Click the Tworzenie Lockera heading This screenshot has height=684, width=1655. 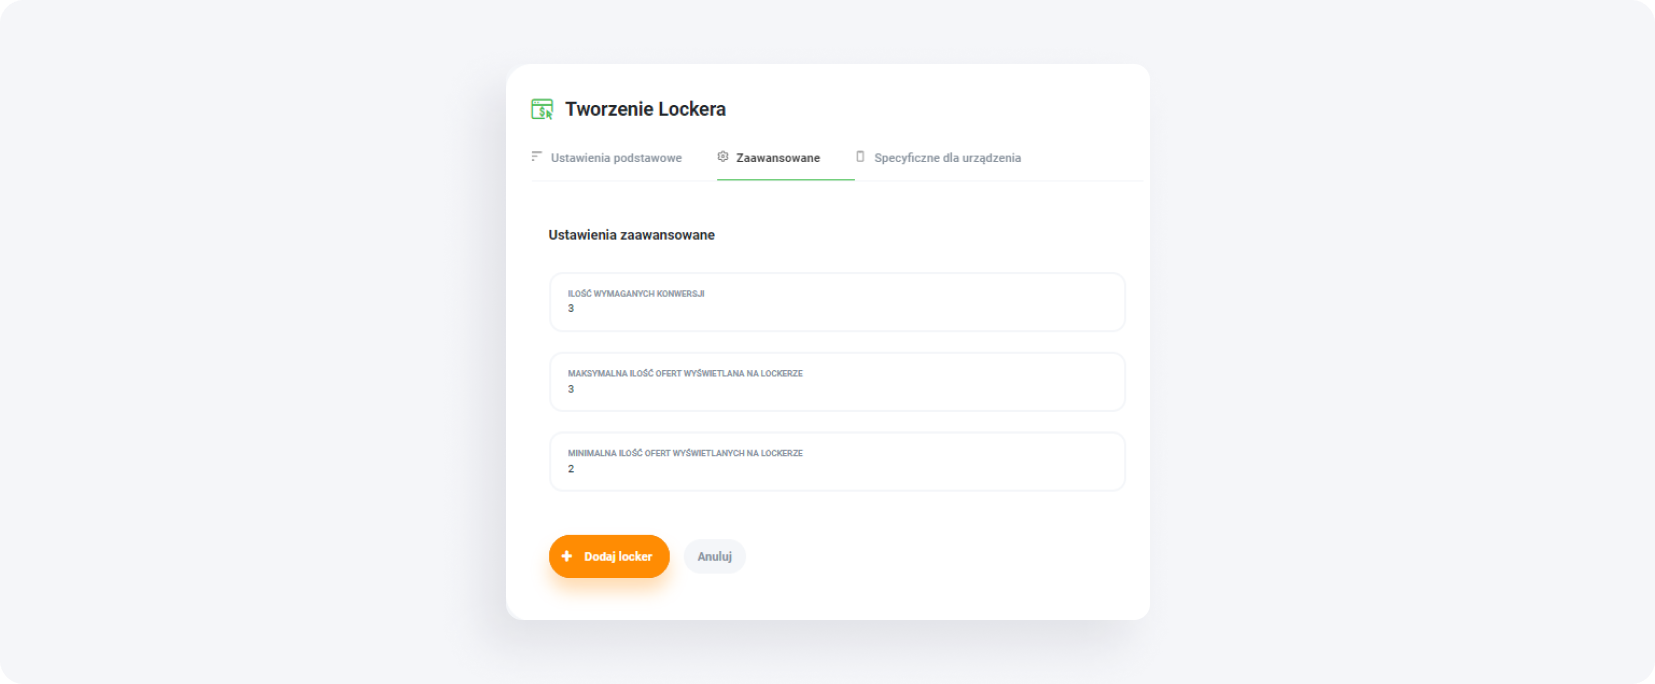645,109
